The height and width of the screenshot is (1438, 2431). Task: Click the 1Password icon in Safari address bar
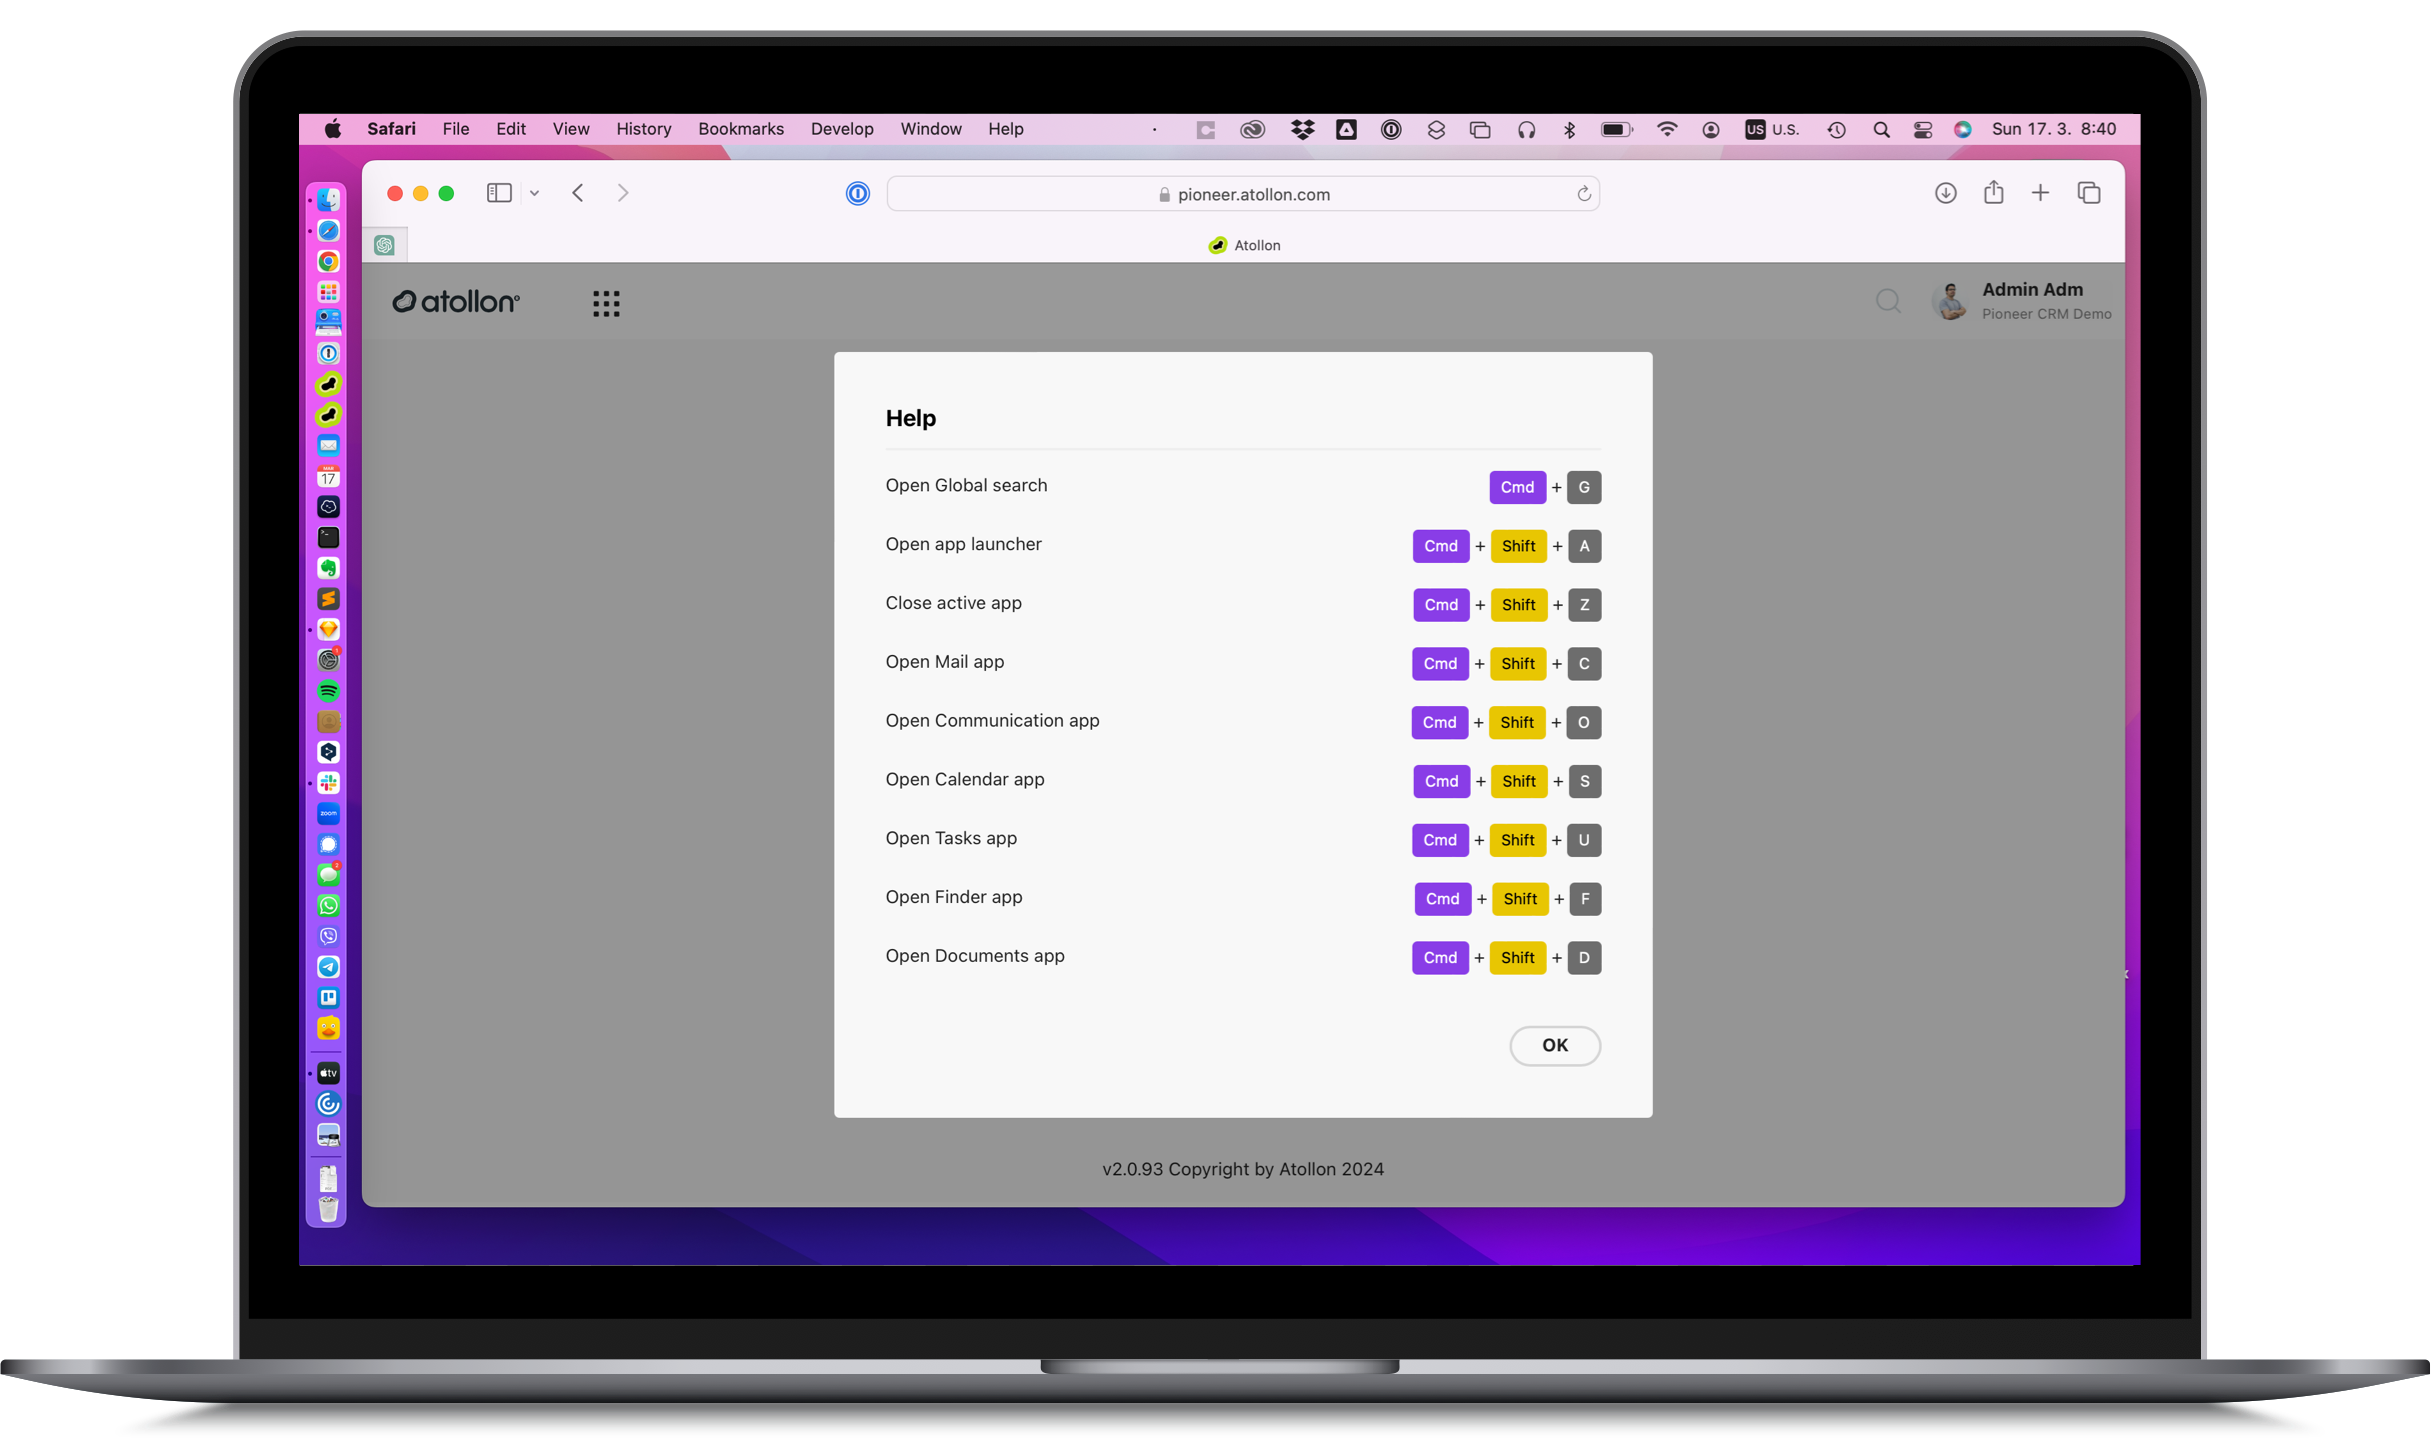tap(857, 193)
